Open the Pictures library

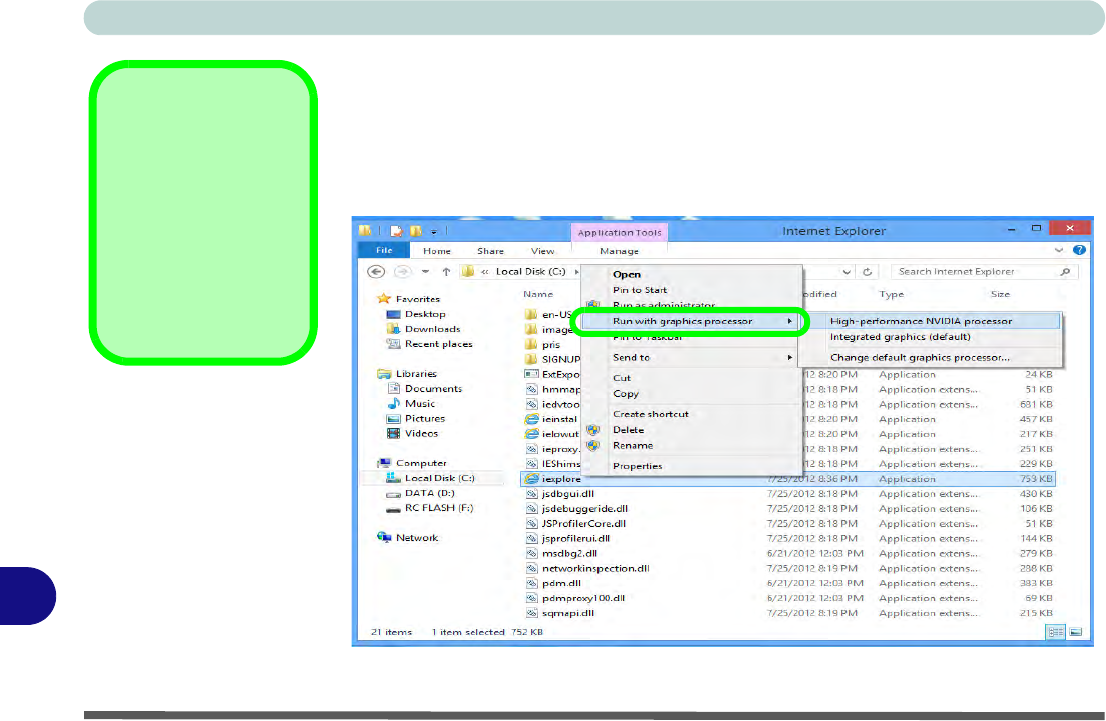(x=425, y=418)
